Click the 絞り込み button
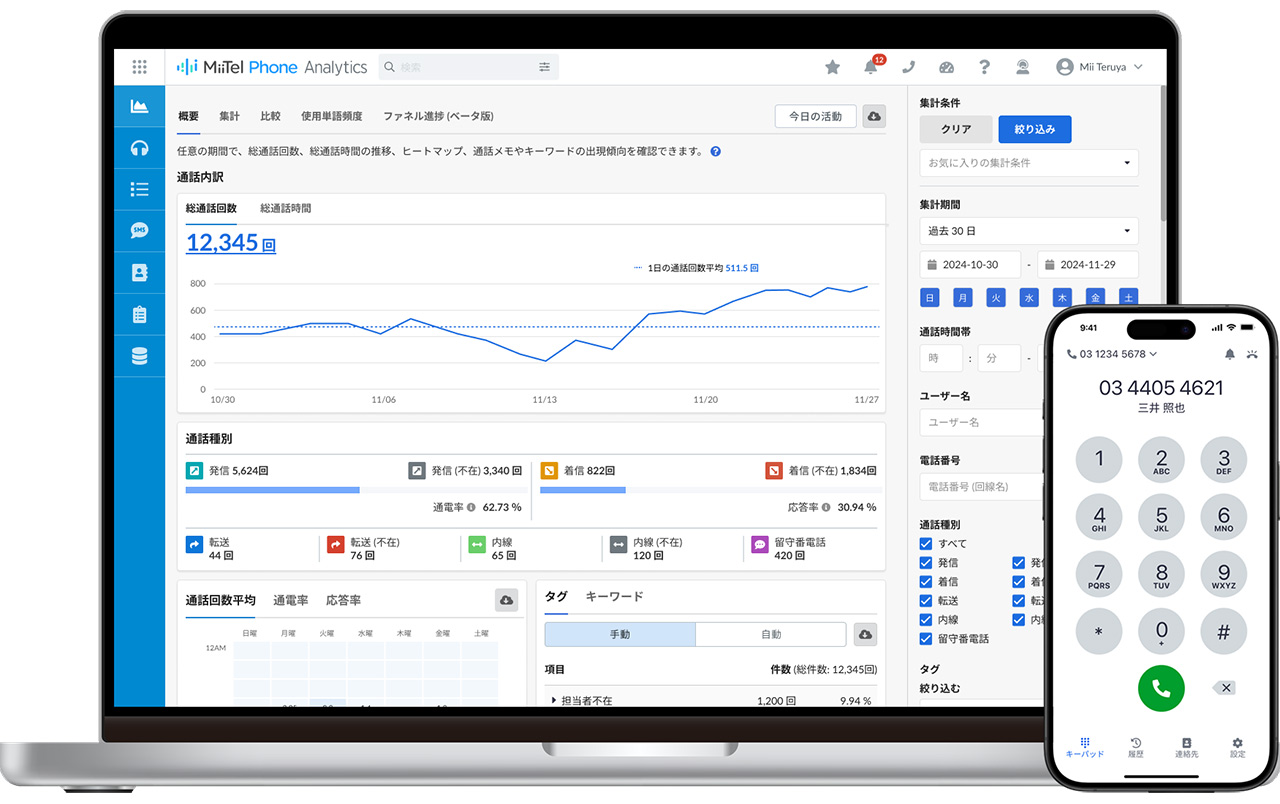This screenshot has width=1280, height=804. tap(1034, 129)
